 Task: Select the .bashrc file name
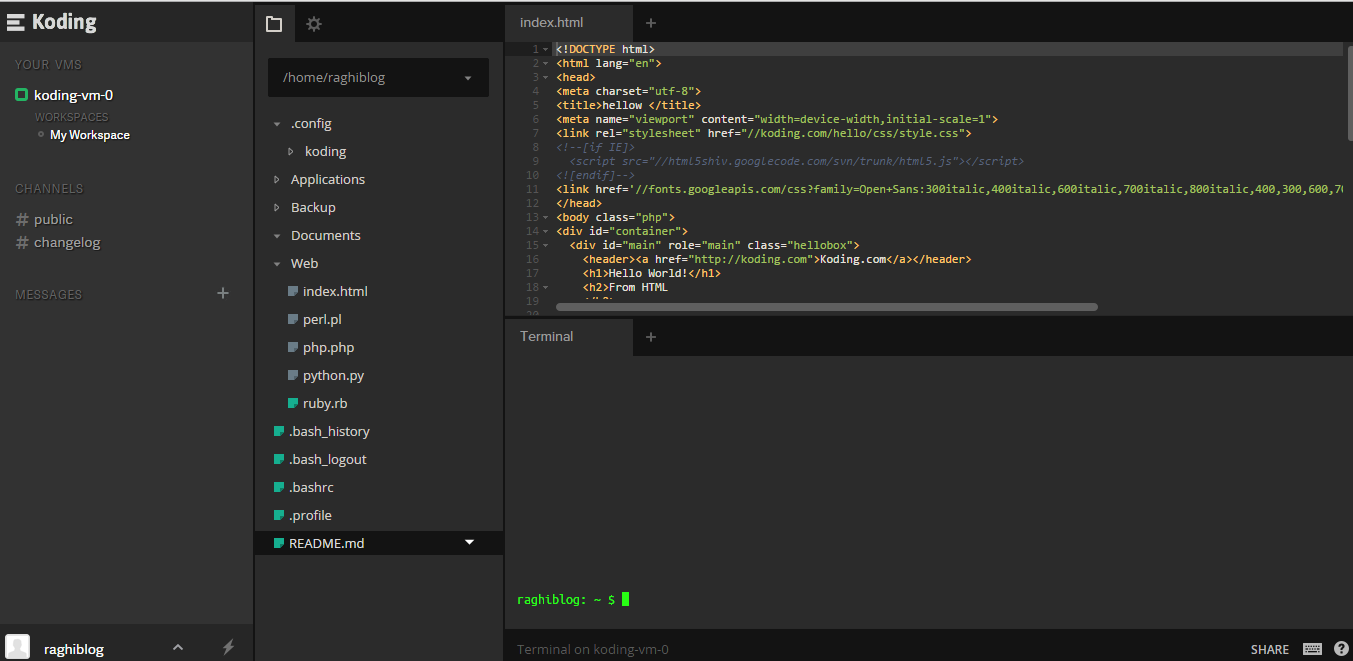click(x=311, y=488)
